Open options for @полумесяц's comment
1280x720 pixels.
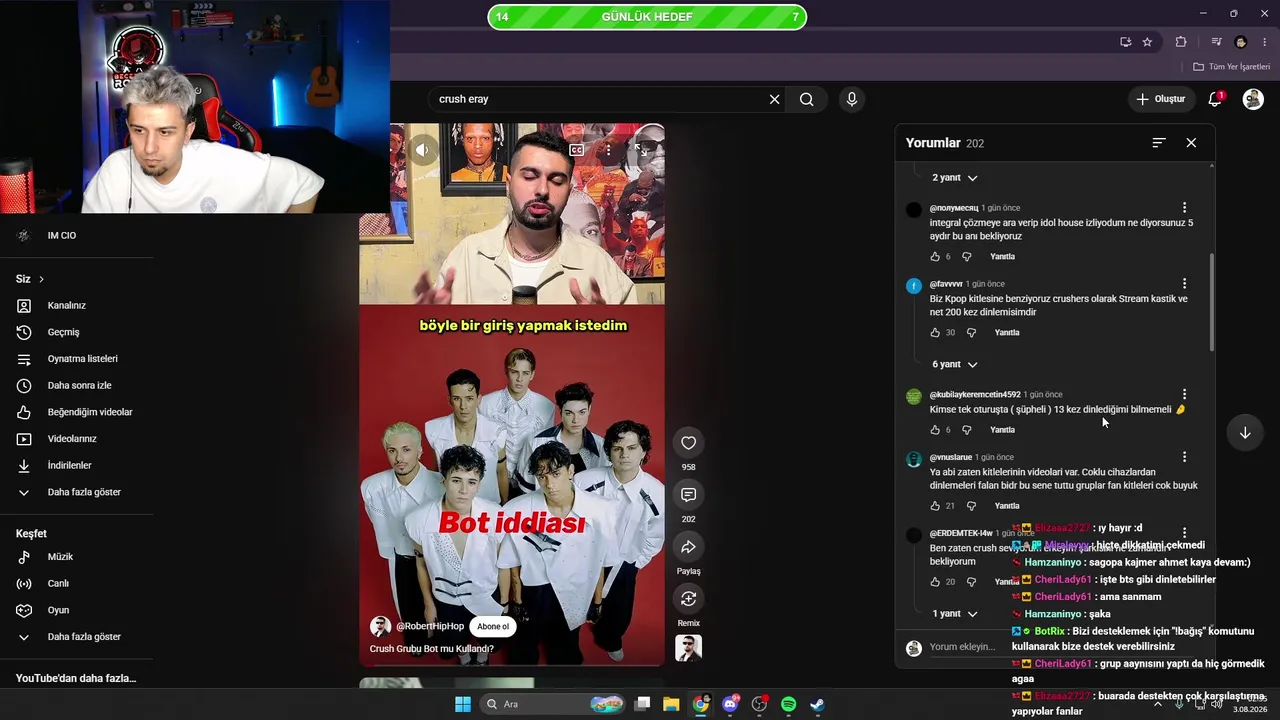coord(1184,208)
